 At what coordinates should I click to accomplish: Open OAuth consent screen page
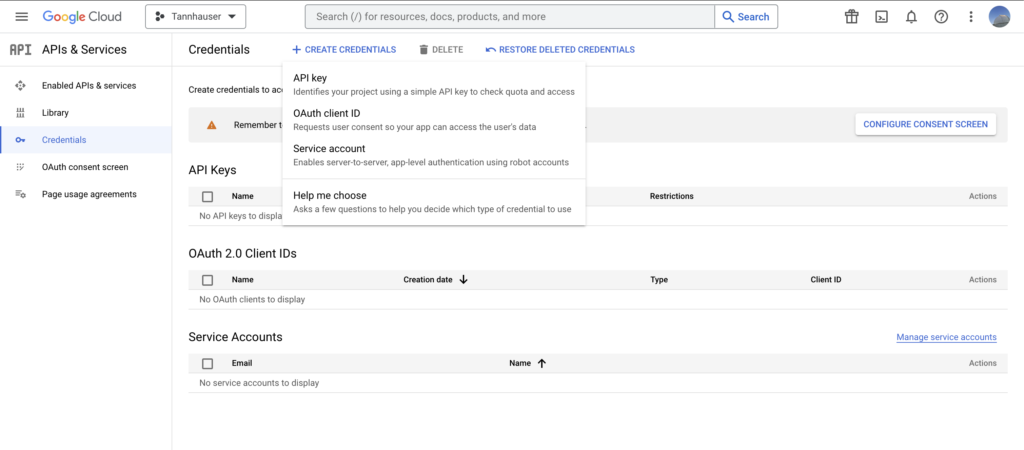[86, 167]
